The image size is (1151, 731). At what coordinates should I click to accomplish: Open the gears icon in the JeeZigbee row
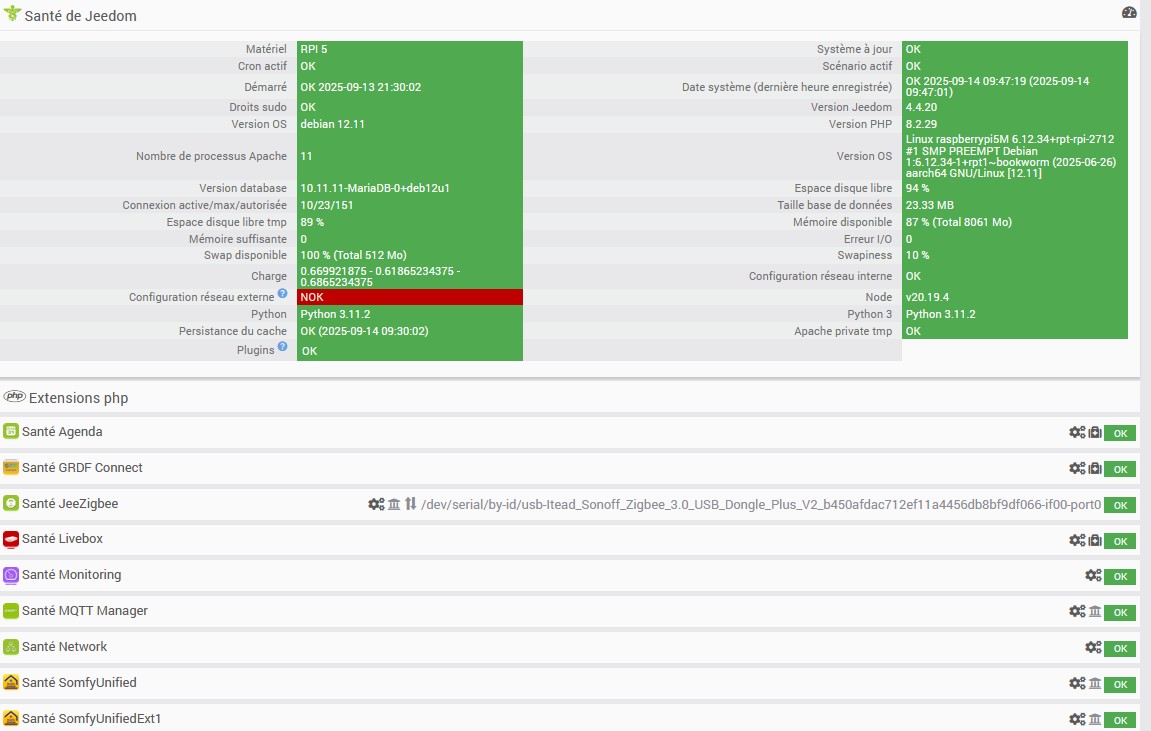coord(376,503)
